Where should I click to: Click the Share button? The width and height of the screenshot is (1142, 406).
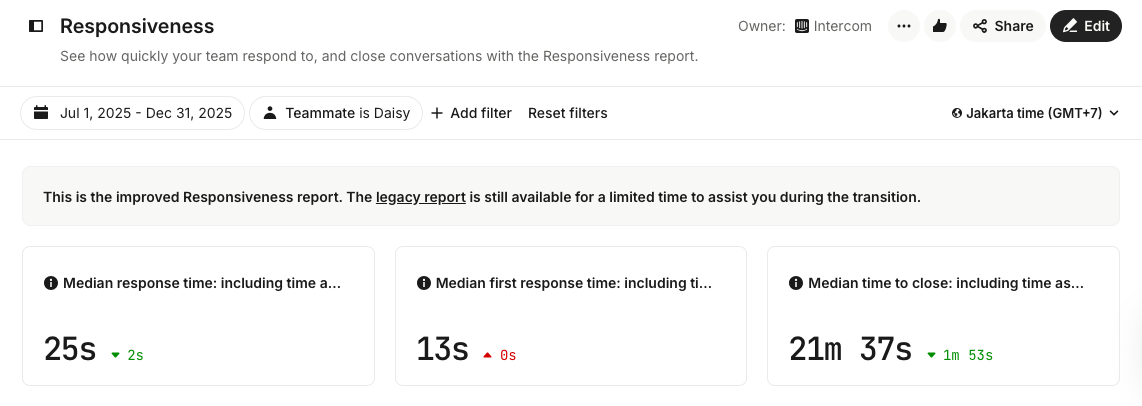pos(1003,26)
